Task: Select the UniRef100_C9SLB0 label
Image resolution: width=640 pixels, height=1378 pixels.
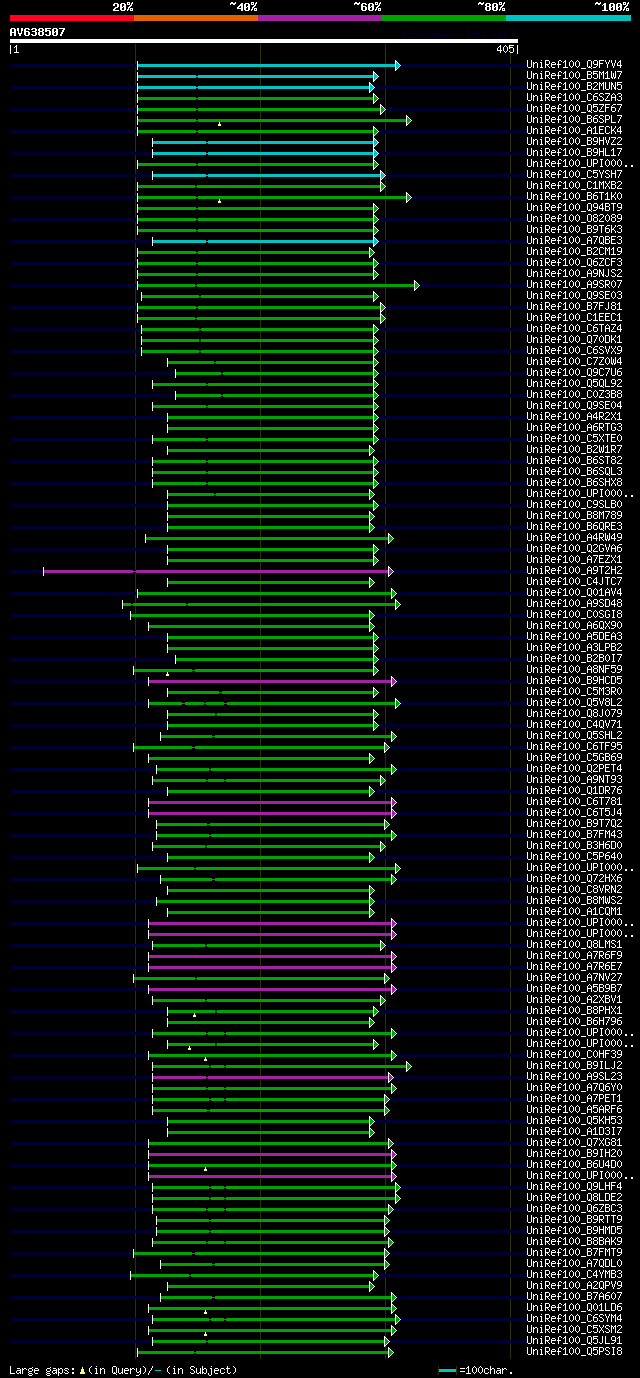Action: pyautogui.click(x=574, y=505)
